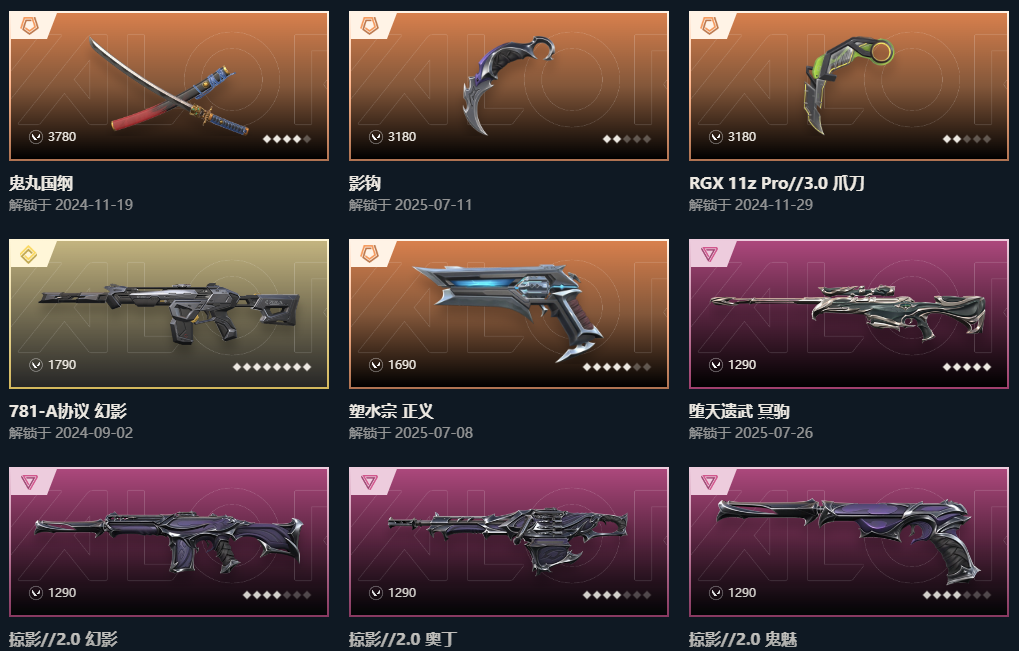Select the green RGX 11z Pro knife image
The image size is (1019, 651).
[x=849, y=86]
